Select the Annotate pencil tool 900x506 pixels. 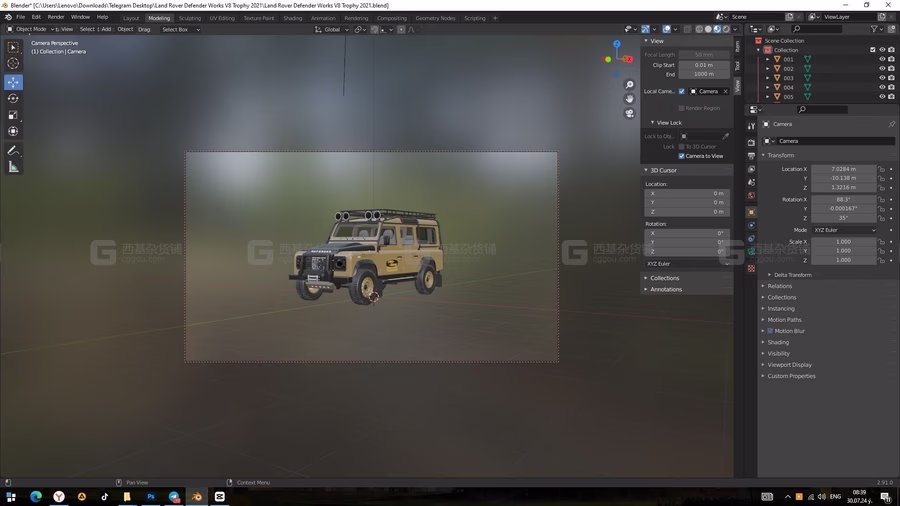[x=13, y=150]
